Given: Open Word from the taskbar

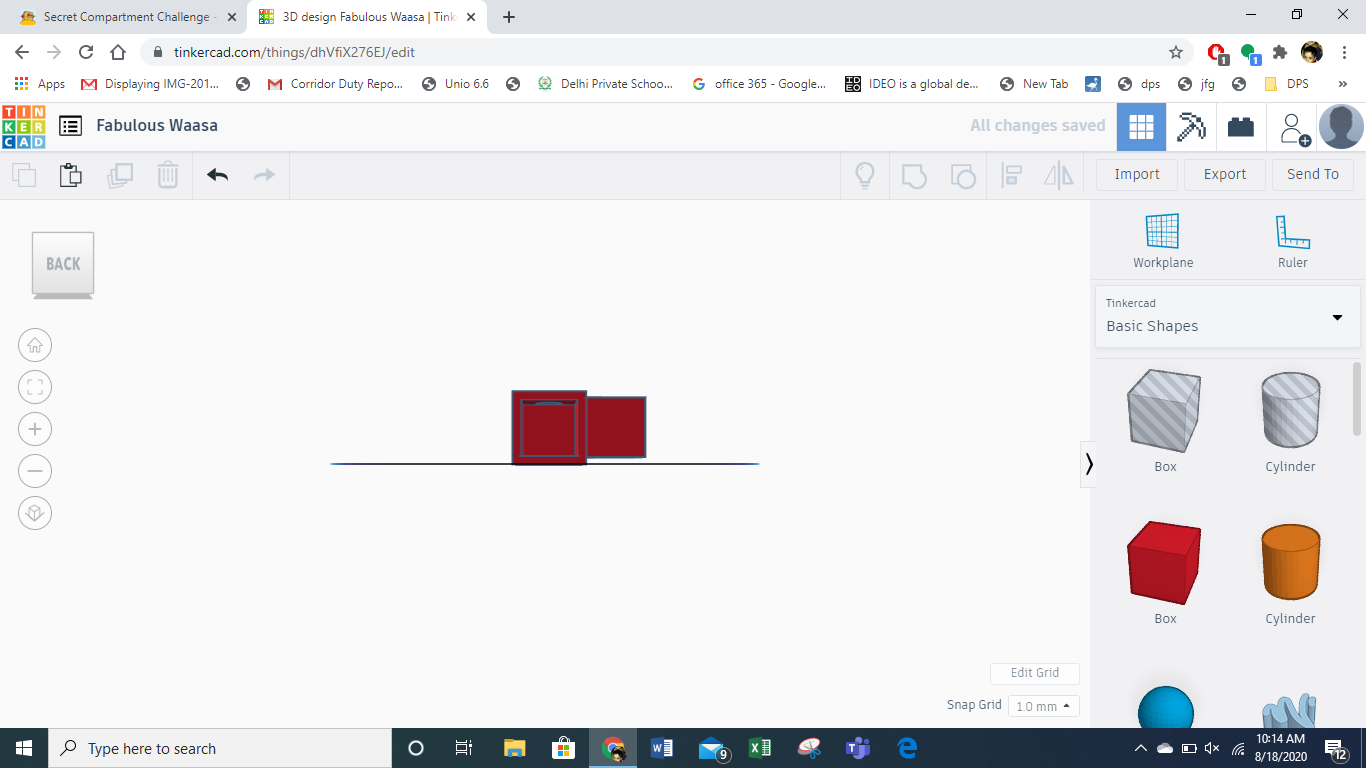Looking at the screenshot, I should click(x=661, y=748).
